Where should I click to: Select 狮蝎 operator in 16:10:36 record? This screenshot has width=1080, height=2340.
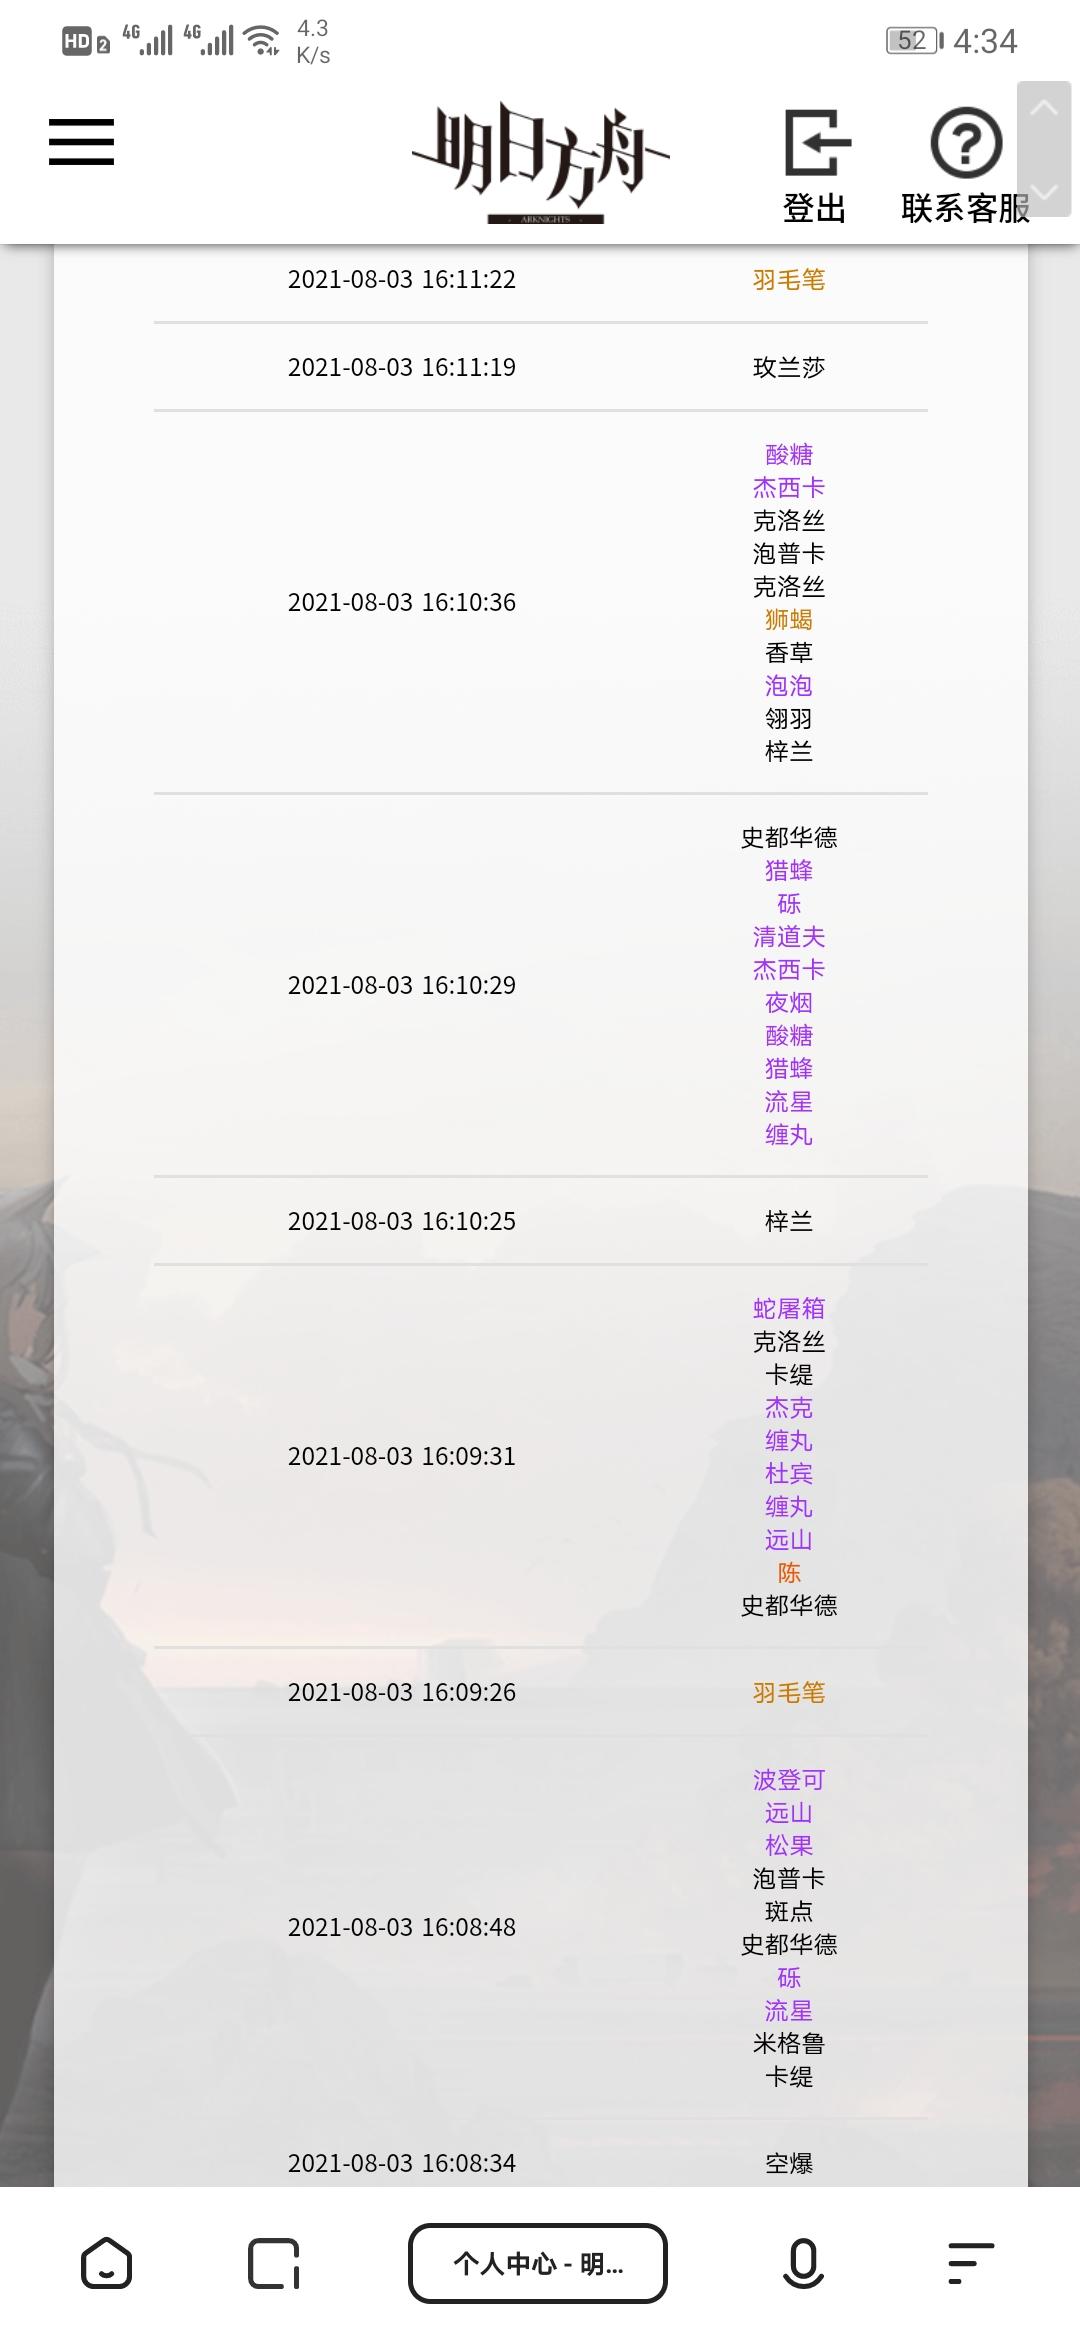[x=789, y=620]
